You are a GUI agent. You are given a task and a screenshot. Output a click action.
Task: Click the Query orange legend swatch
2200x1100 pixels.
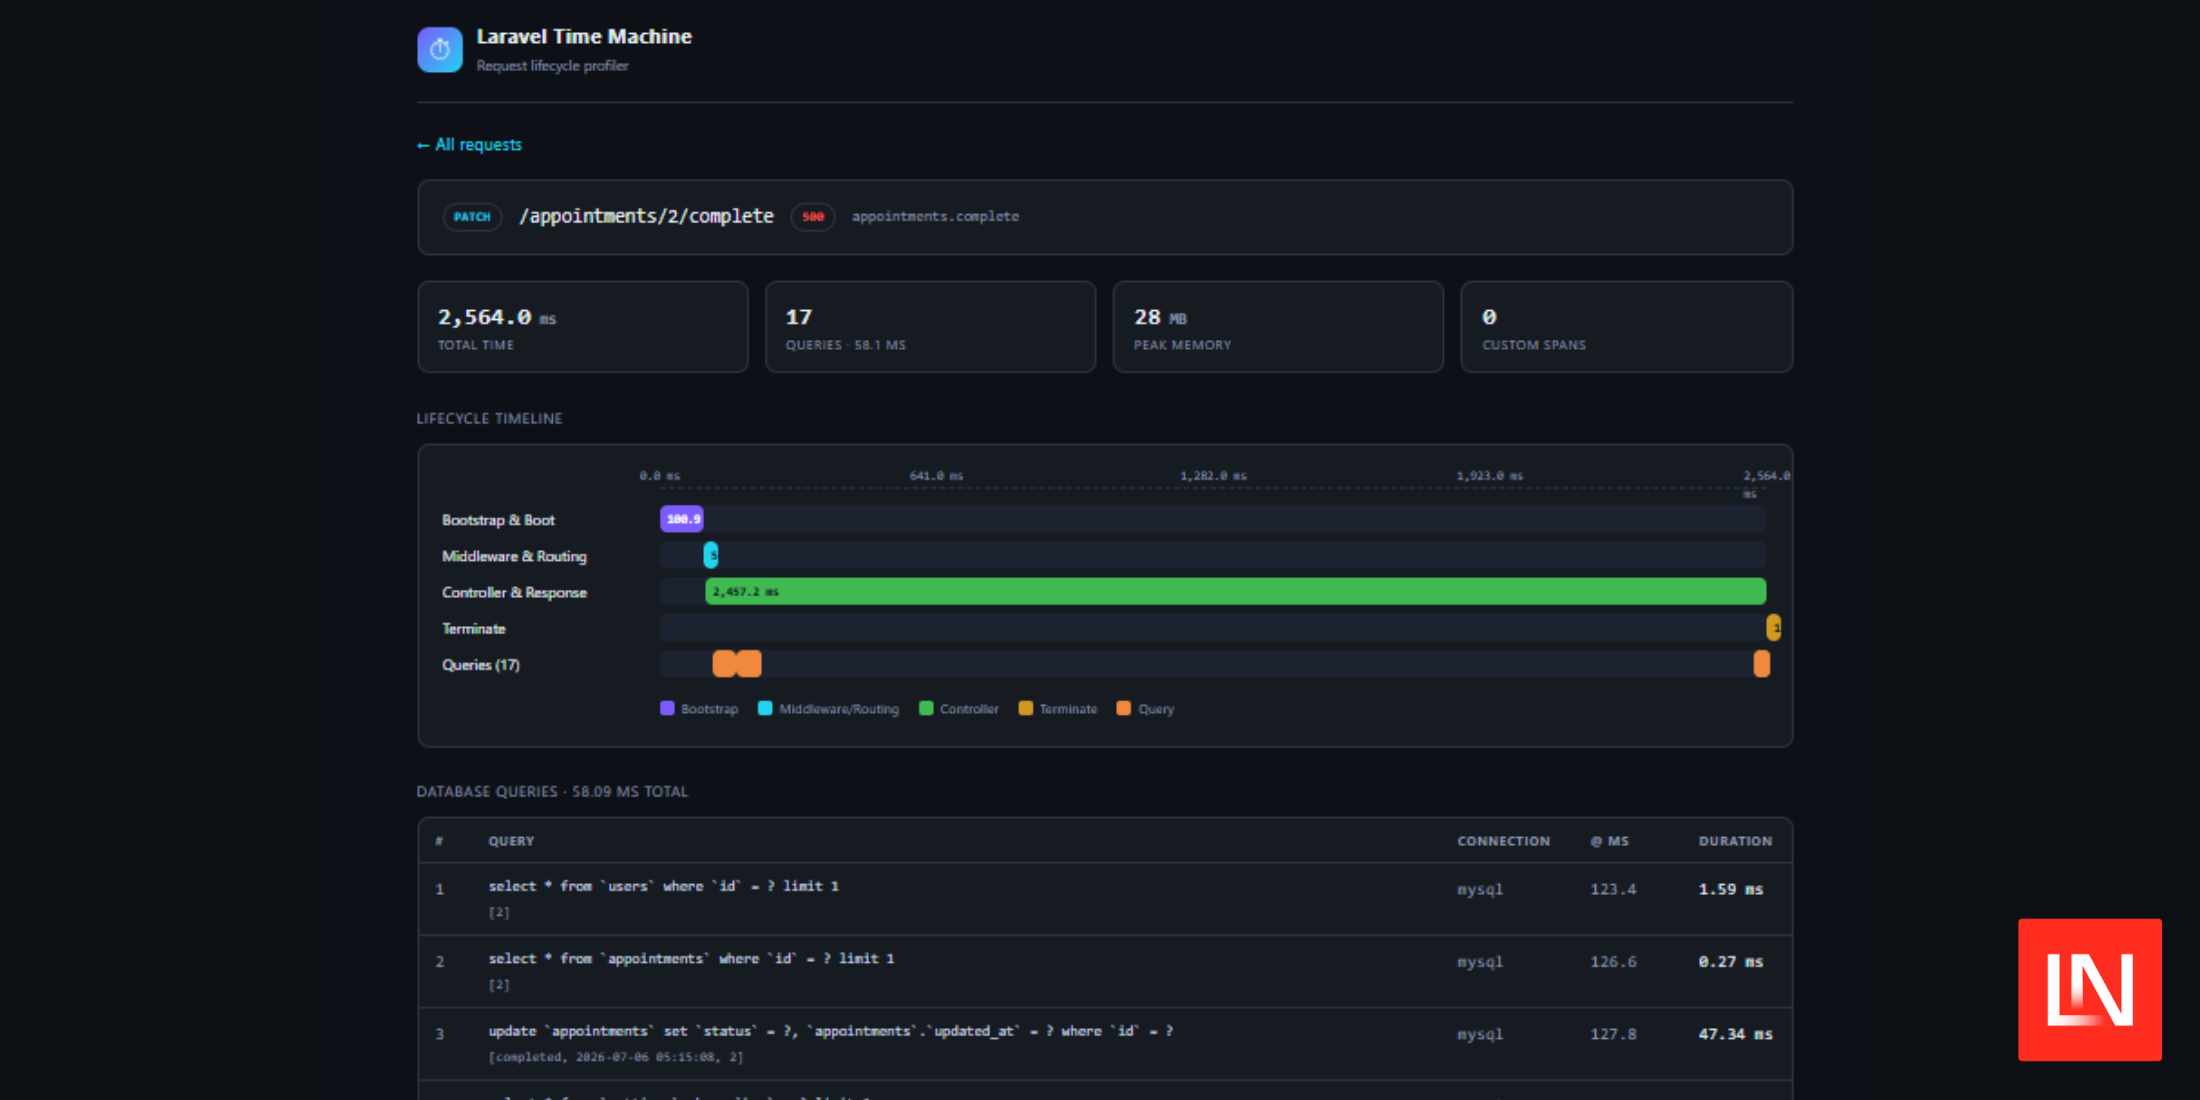pos(1124,708)
